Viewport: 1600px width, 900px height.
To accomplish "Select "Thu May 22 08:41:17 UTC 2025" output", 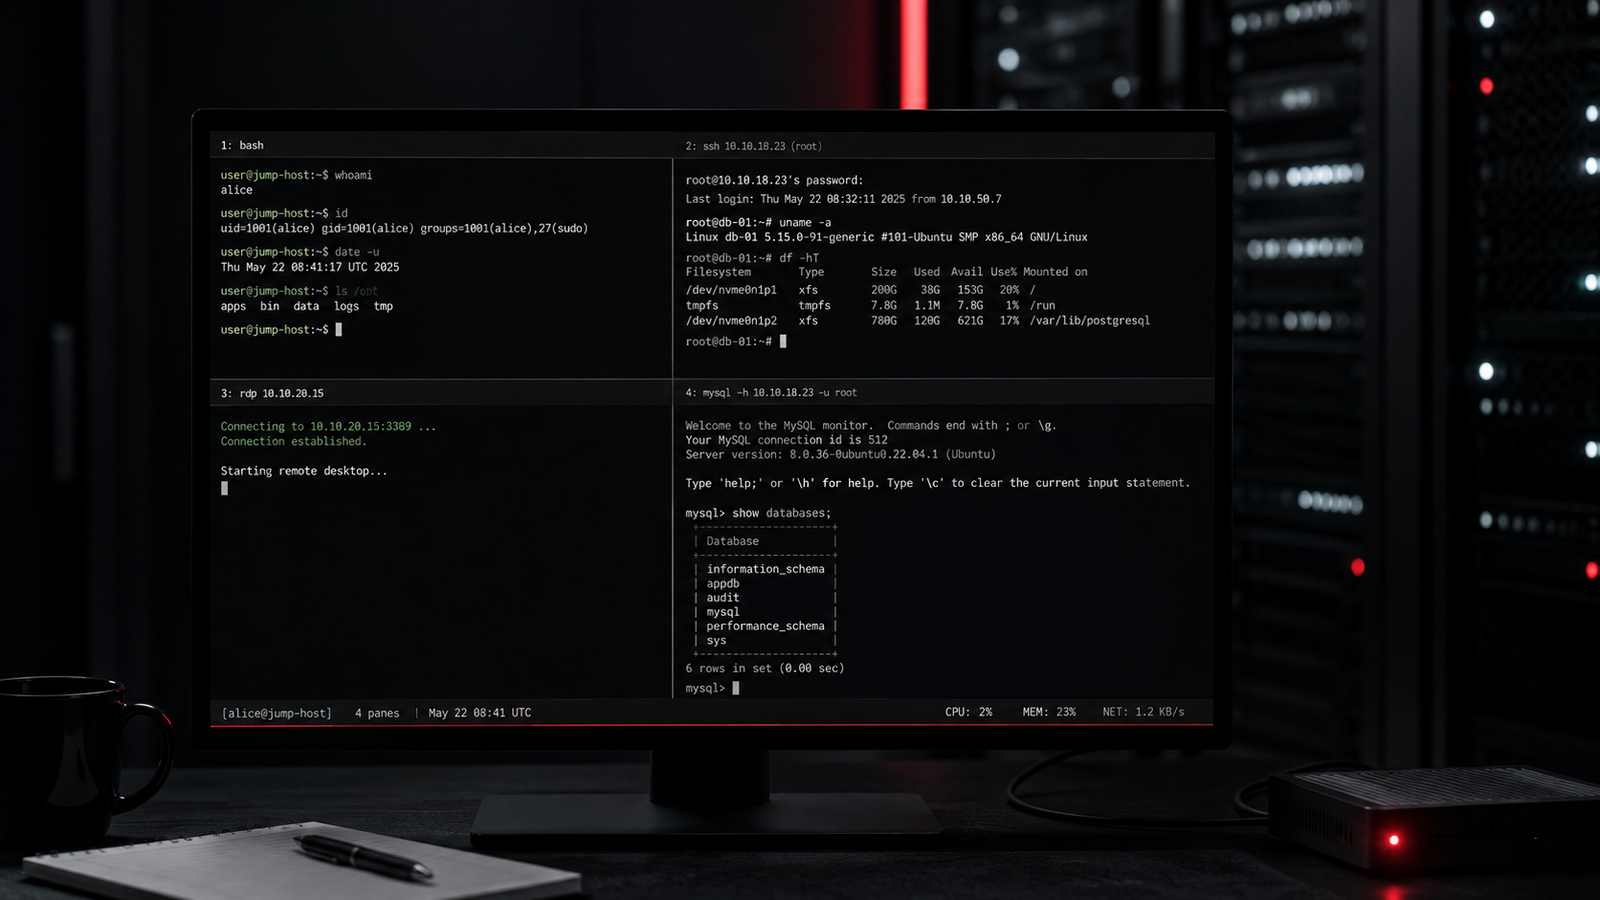I will [310, 267].
